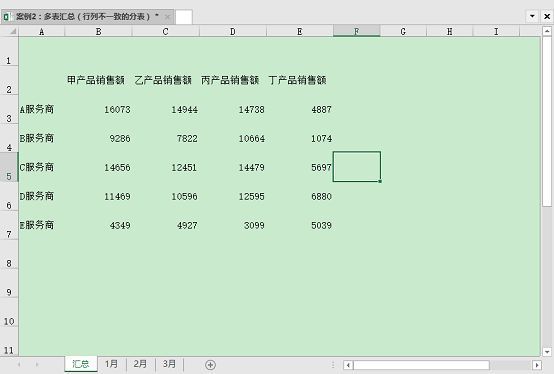Open the 3月 sheet tab
This screenshot has height=374, width=554.
[169, 364]
